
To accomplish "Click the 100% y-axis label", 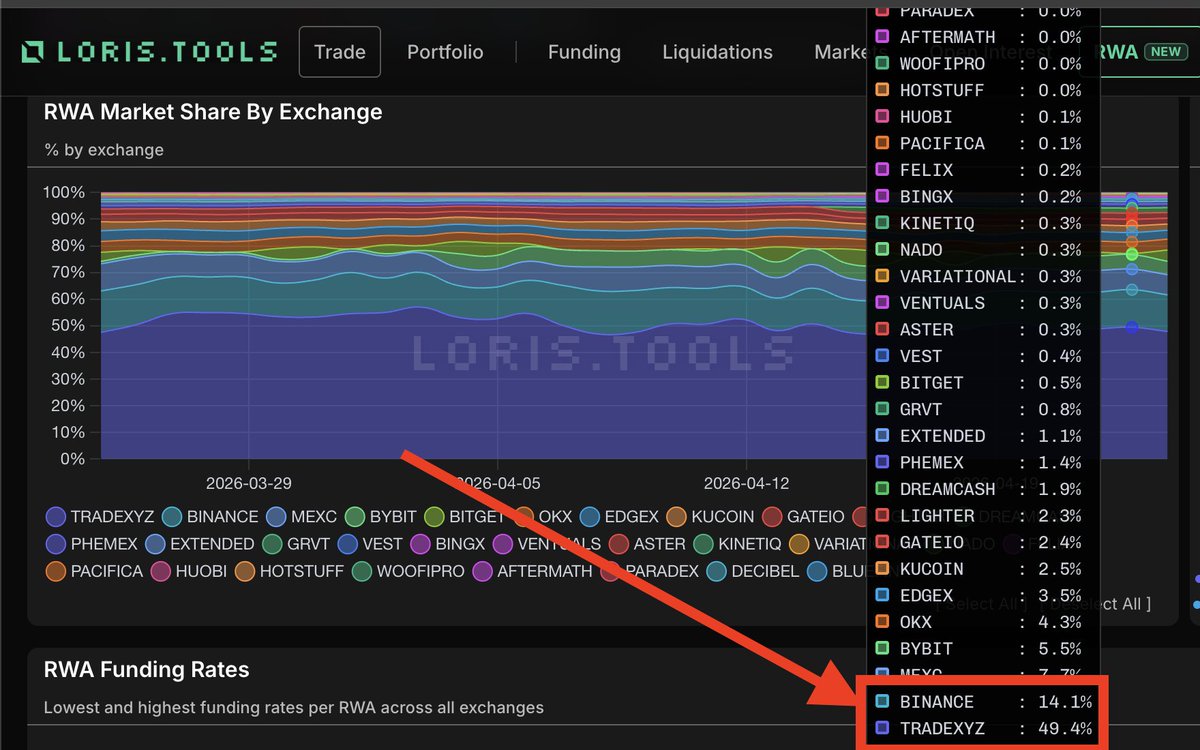I will coord(64,192).
